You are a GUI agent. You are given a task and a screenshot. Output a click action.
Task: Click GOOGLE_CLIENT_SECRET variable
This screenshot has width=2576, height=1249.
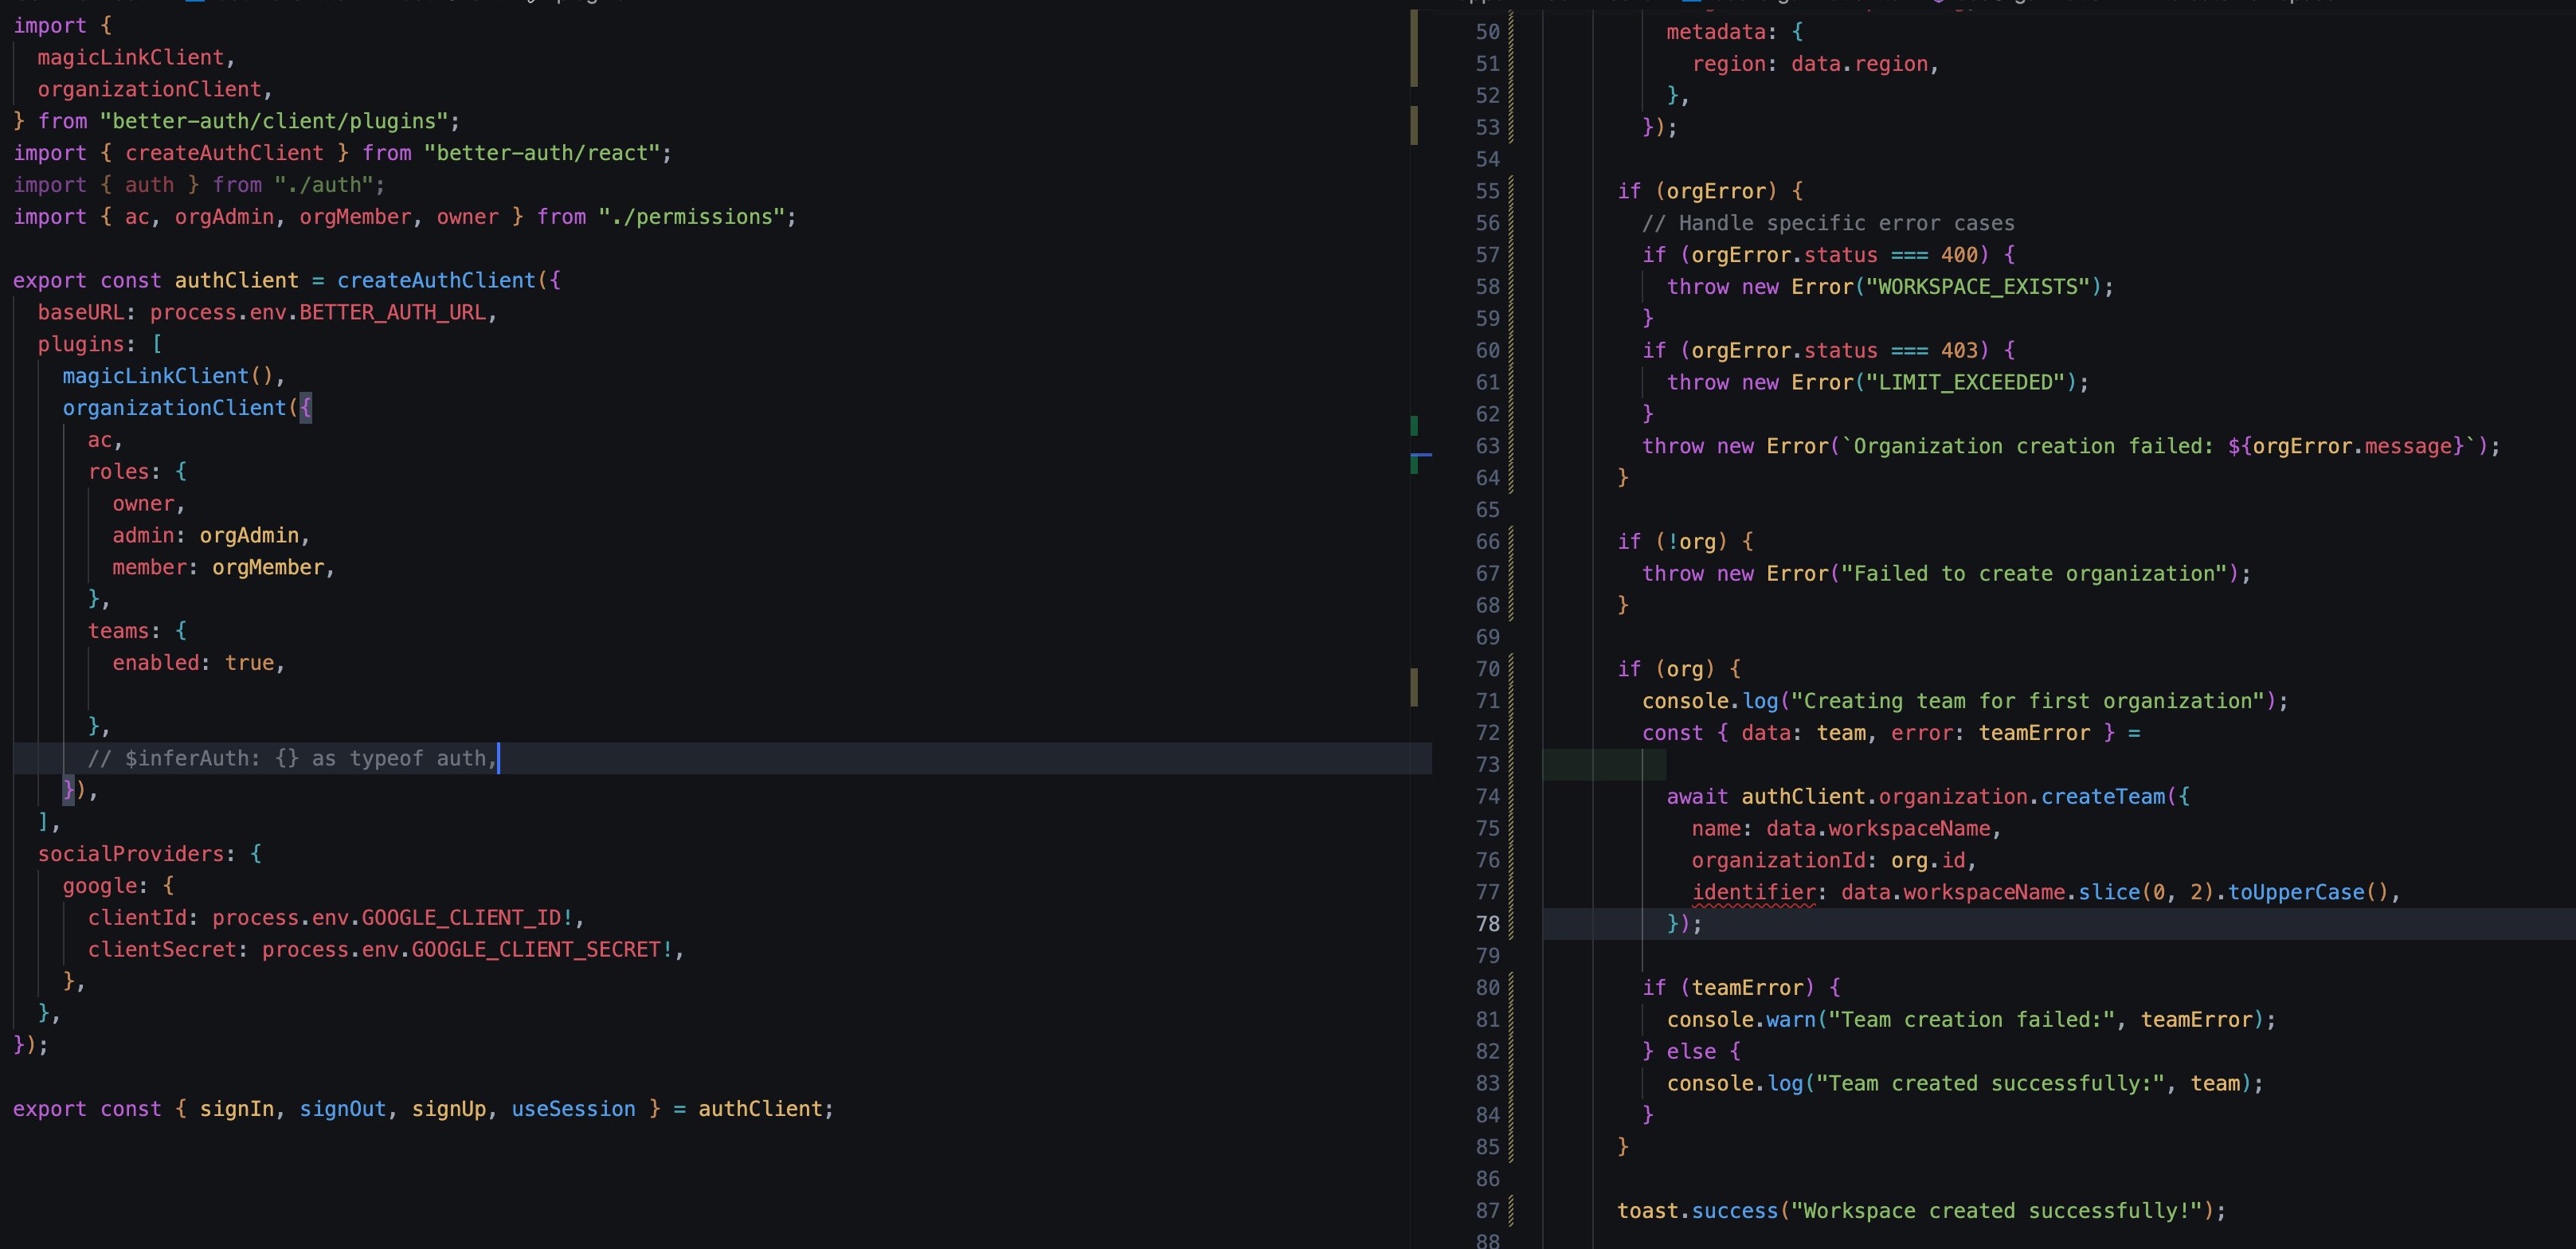[536, 950]
